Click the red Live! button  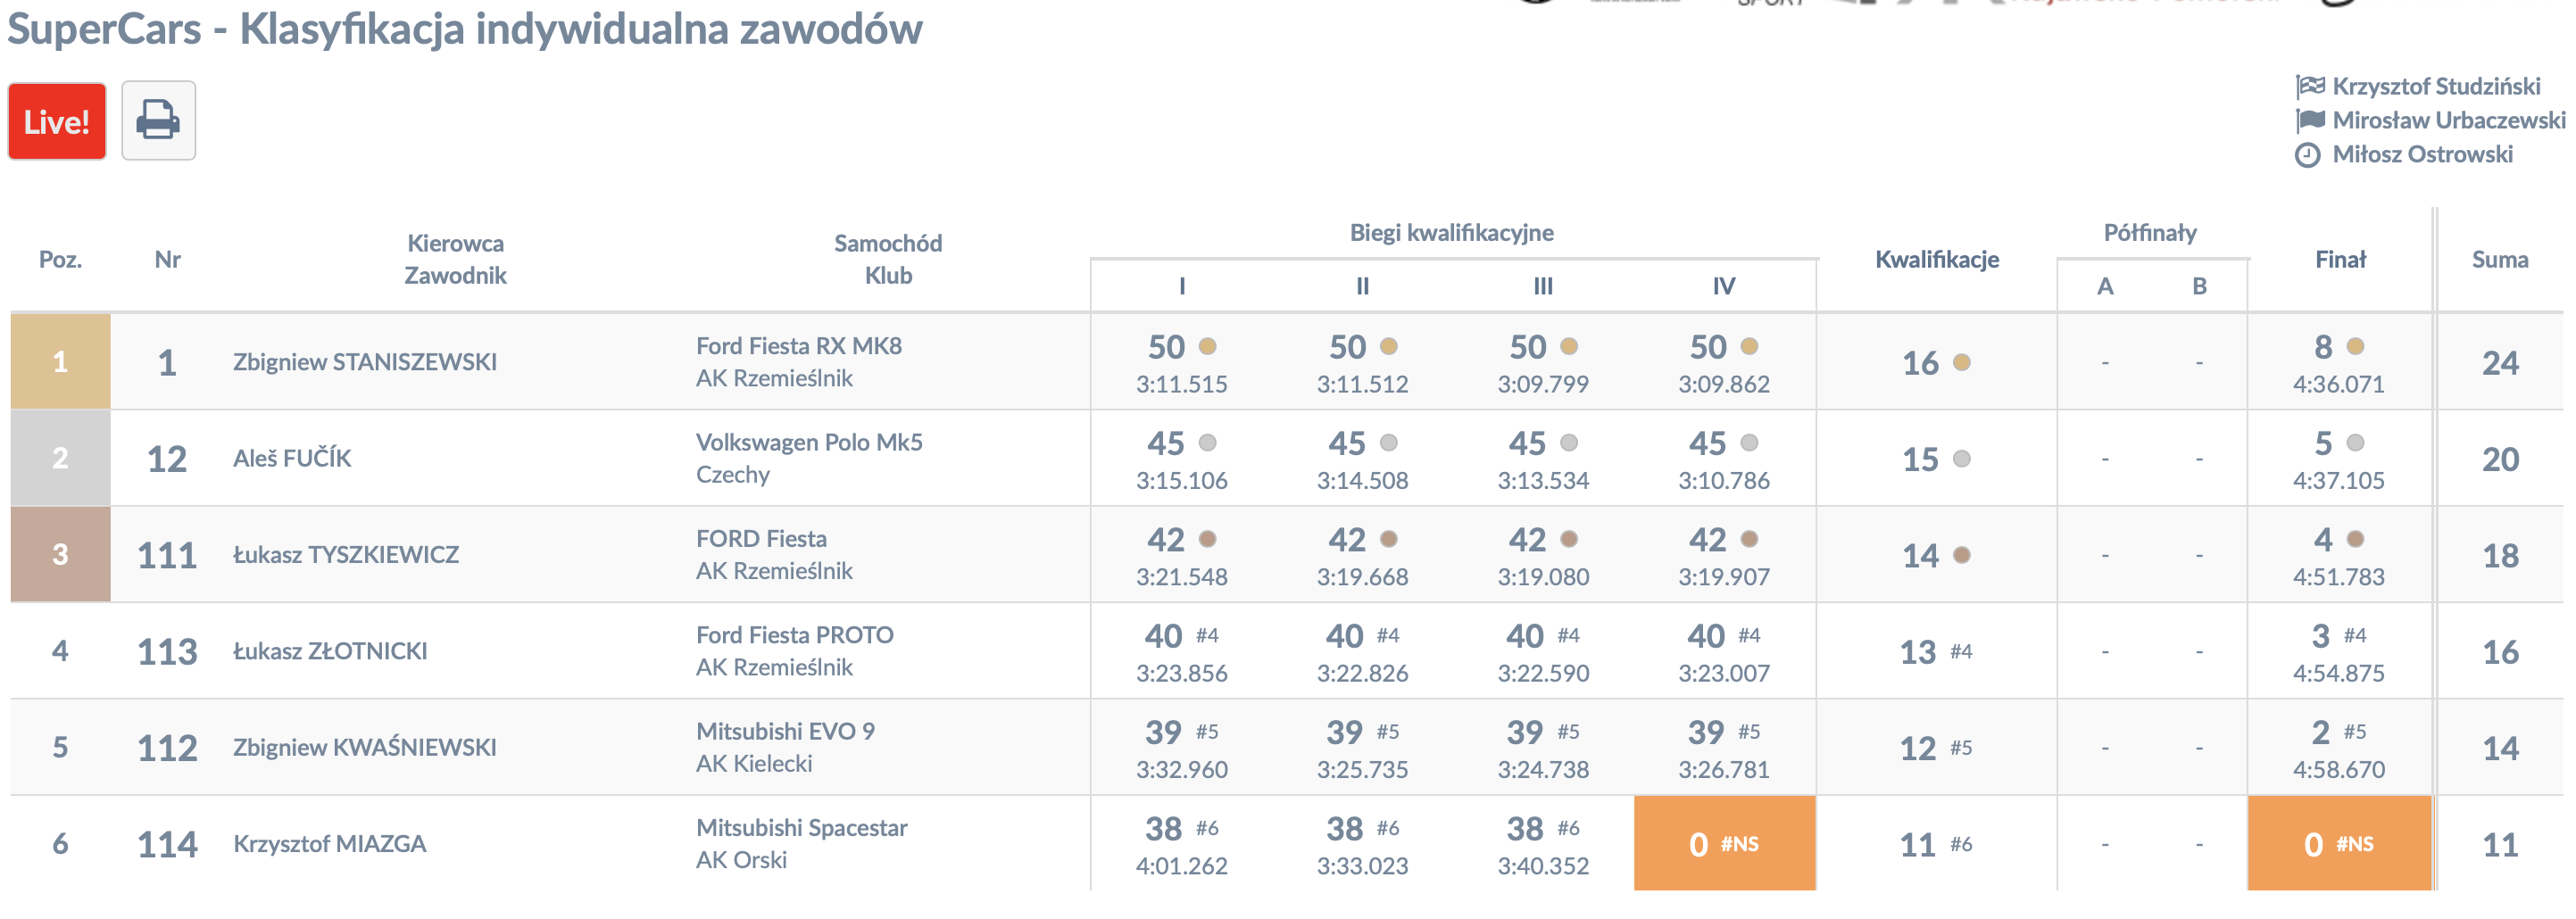coord(57,121)
